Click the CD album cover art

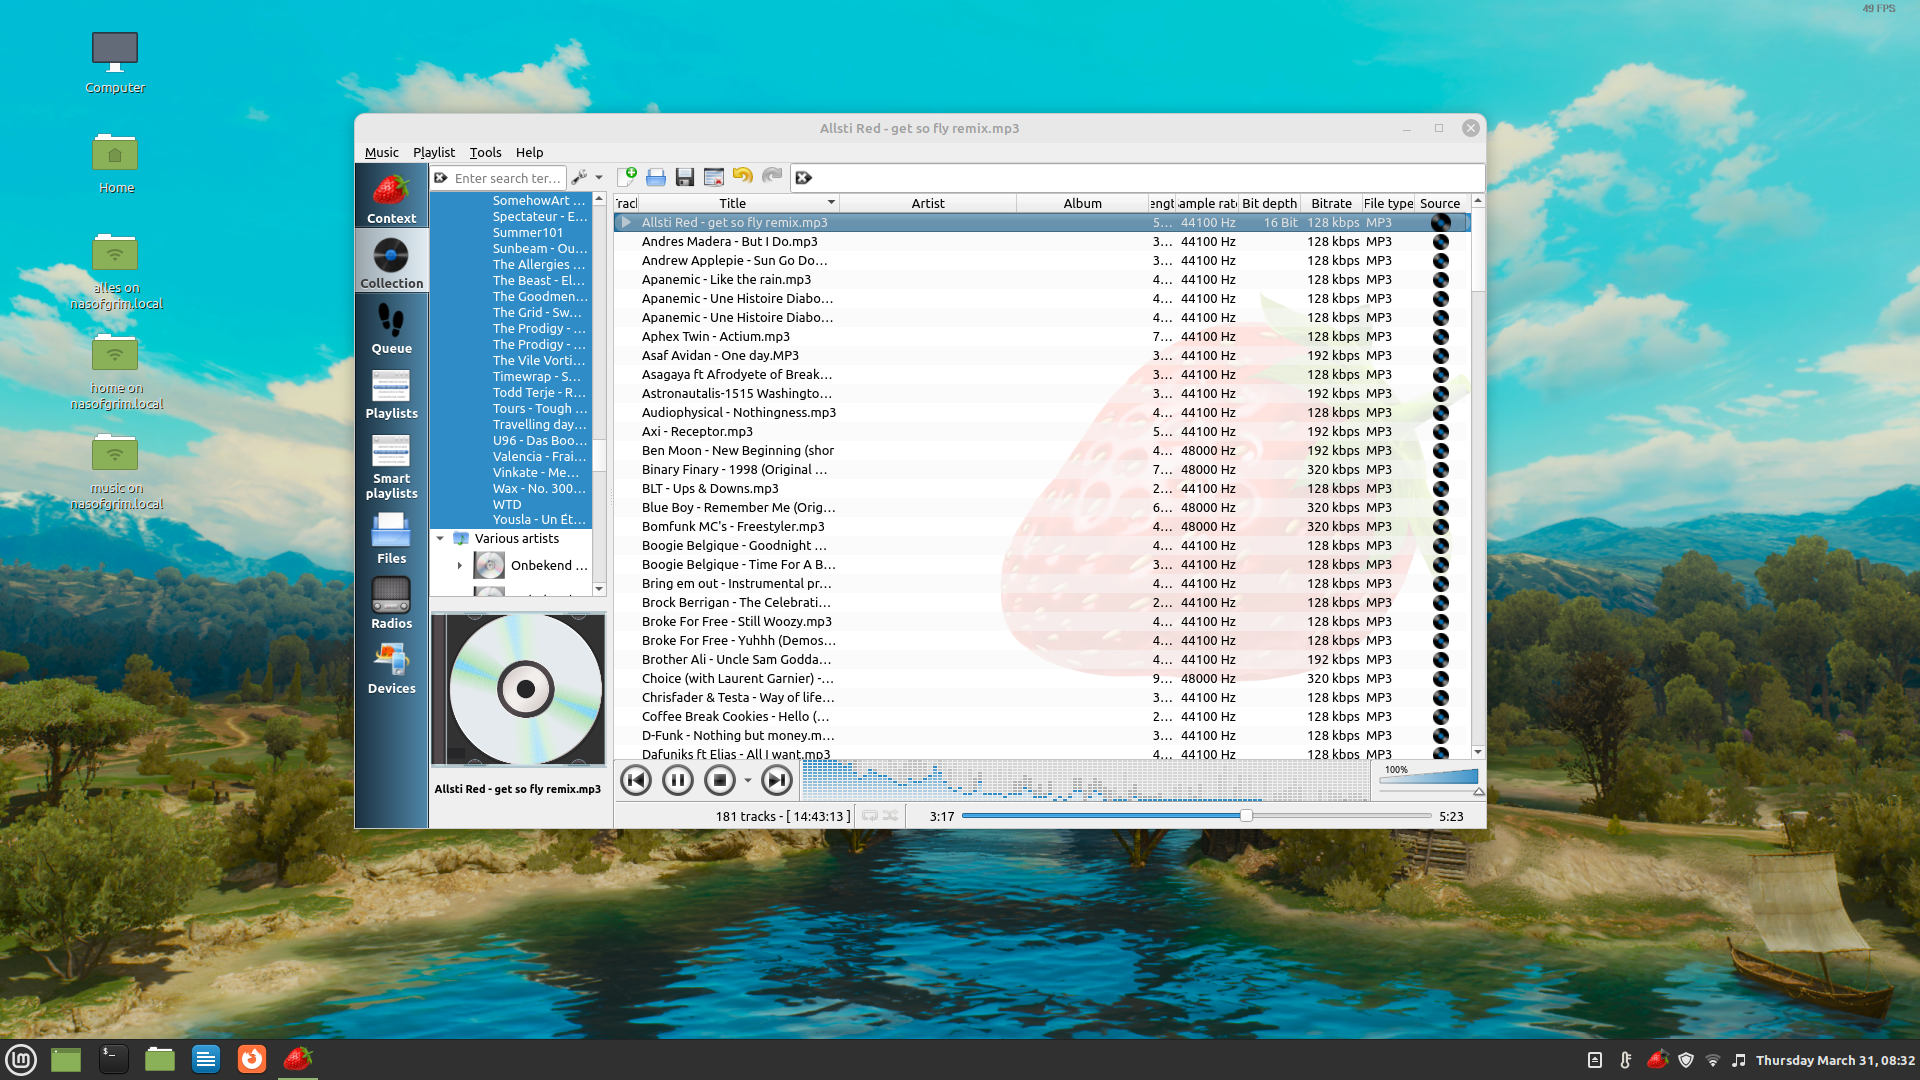click(519, 689)
